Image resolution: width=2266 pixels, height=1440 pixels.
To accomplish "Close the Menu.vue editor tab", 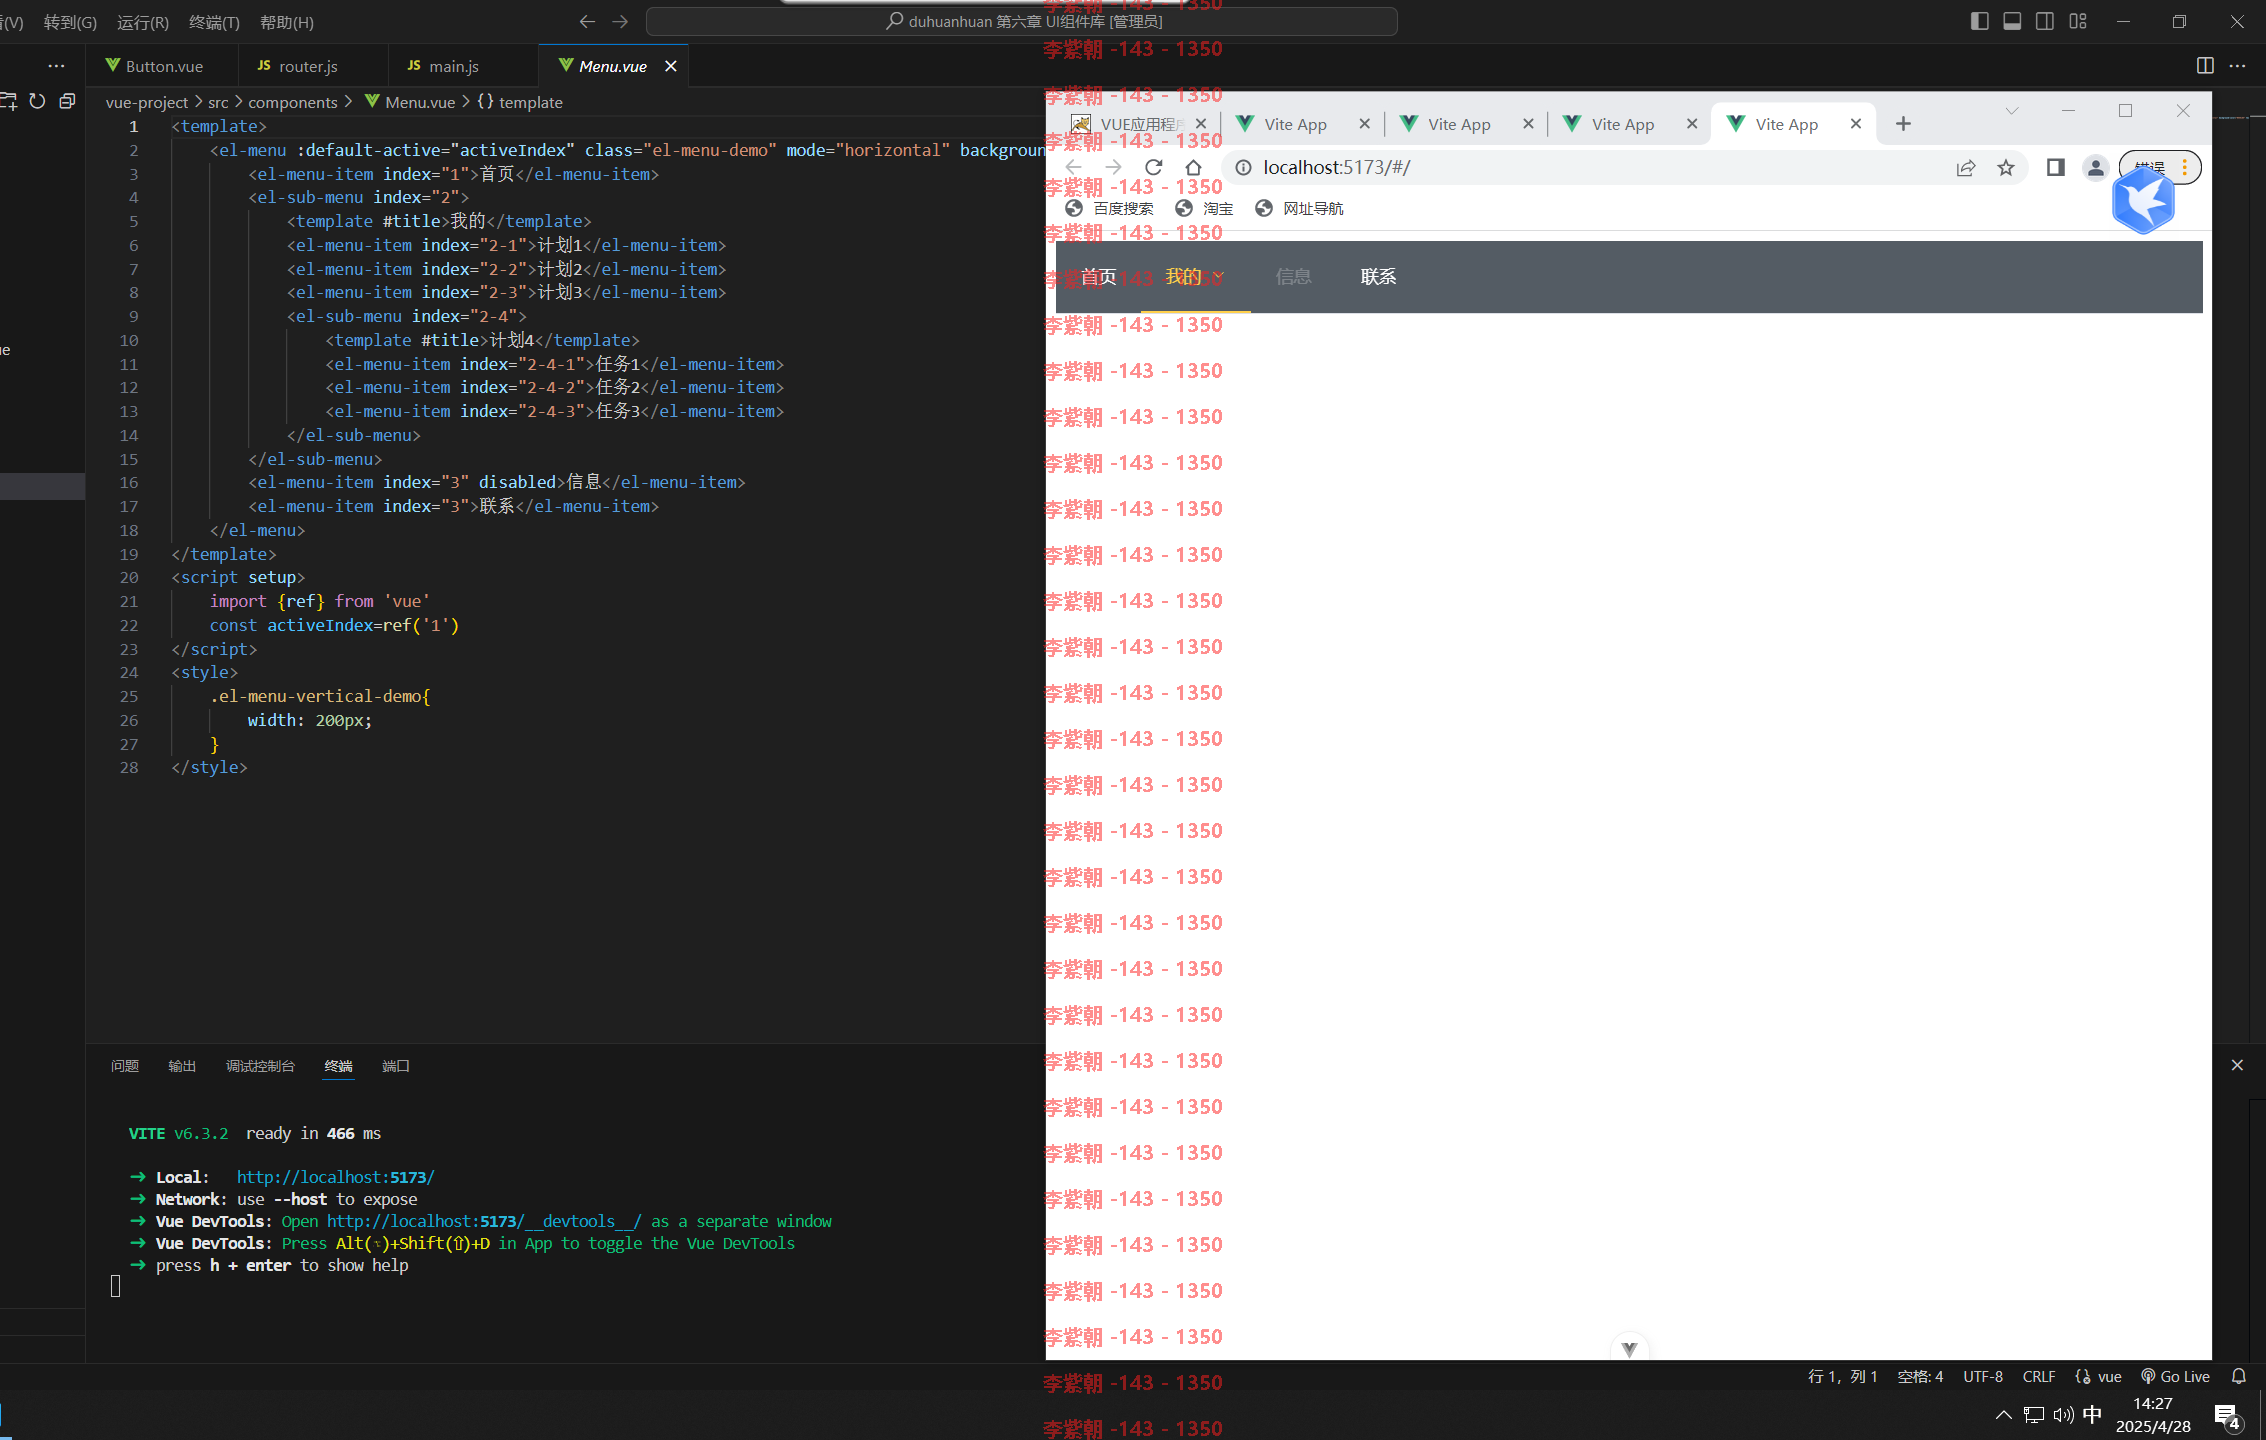I will click(671, 66).
